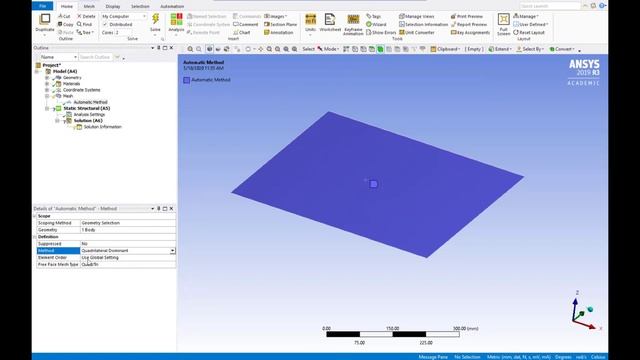Click the pan (four-arrow) toolbar icon
The image size is (640, 360).
(260, 49)
